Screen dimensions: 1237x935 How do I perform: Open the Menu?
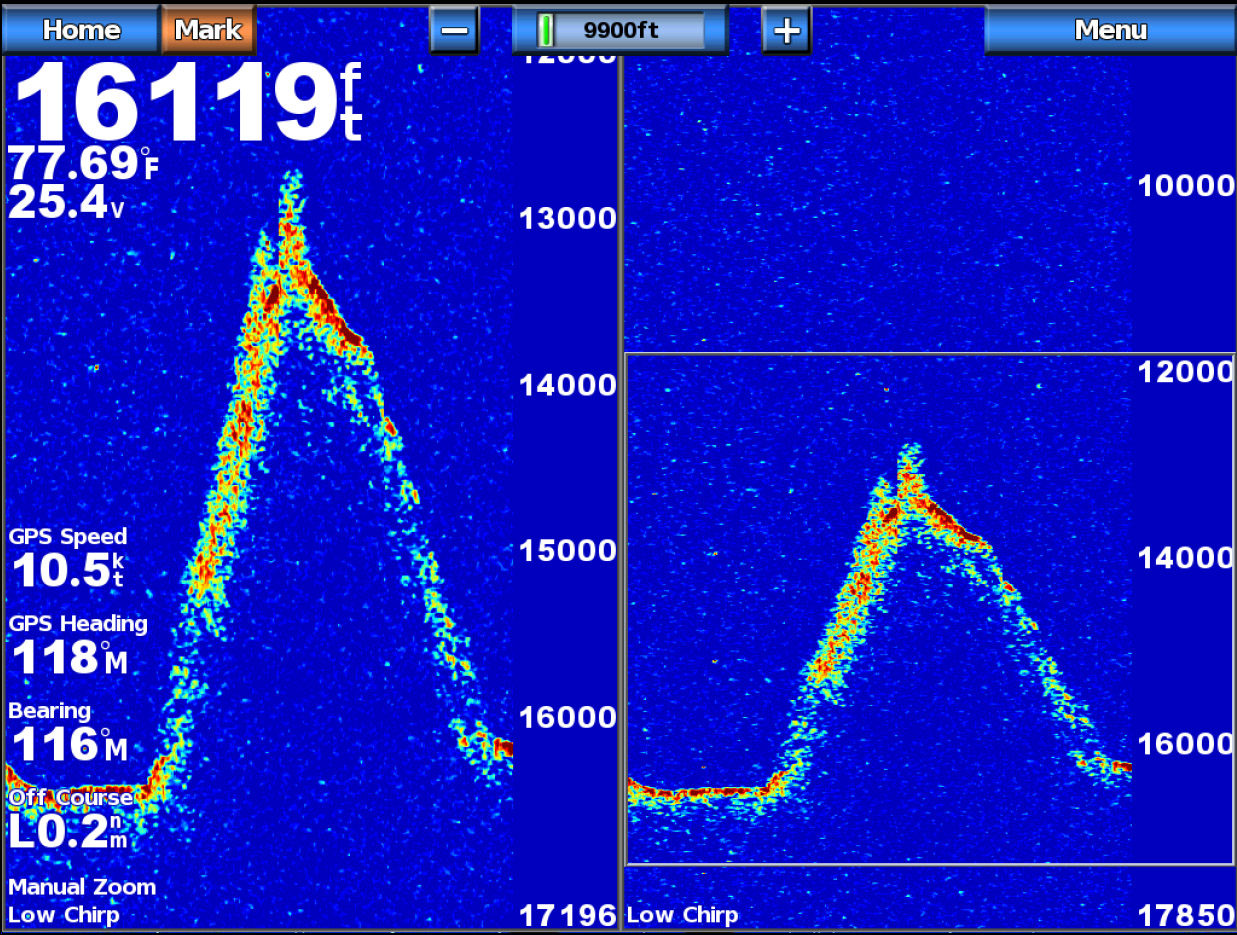1109,30
